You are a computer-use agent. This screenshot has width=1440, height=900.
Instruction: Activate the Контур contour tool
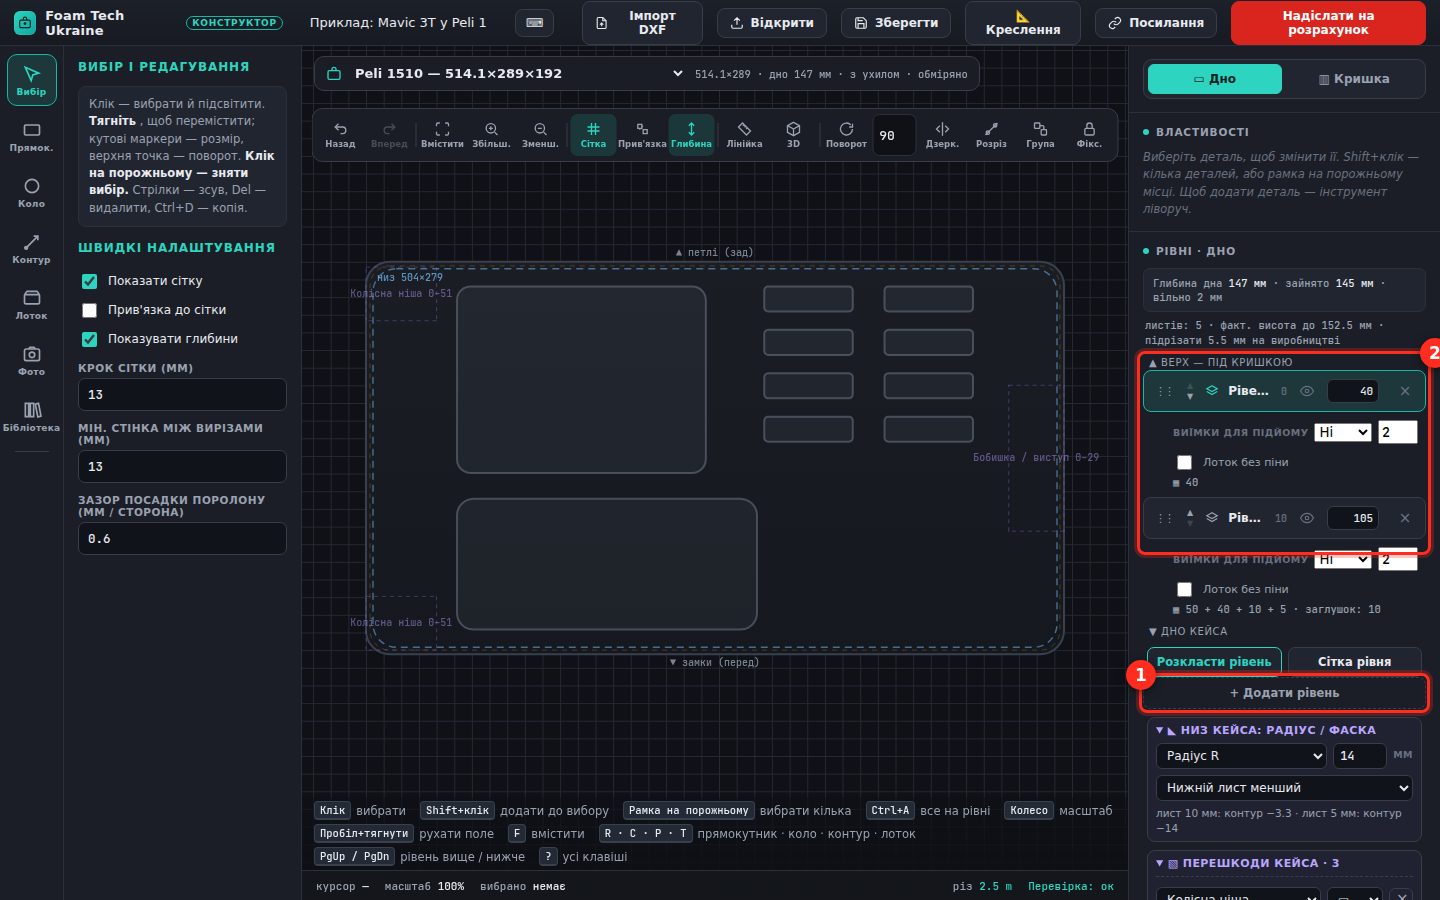tap(31, 249)
